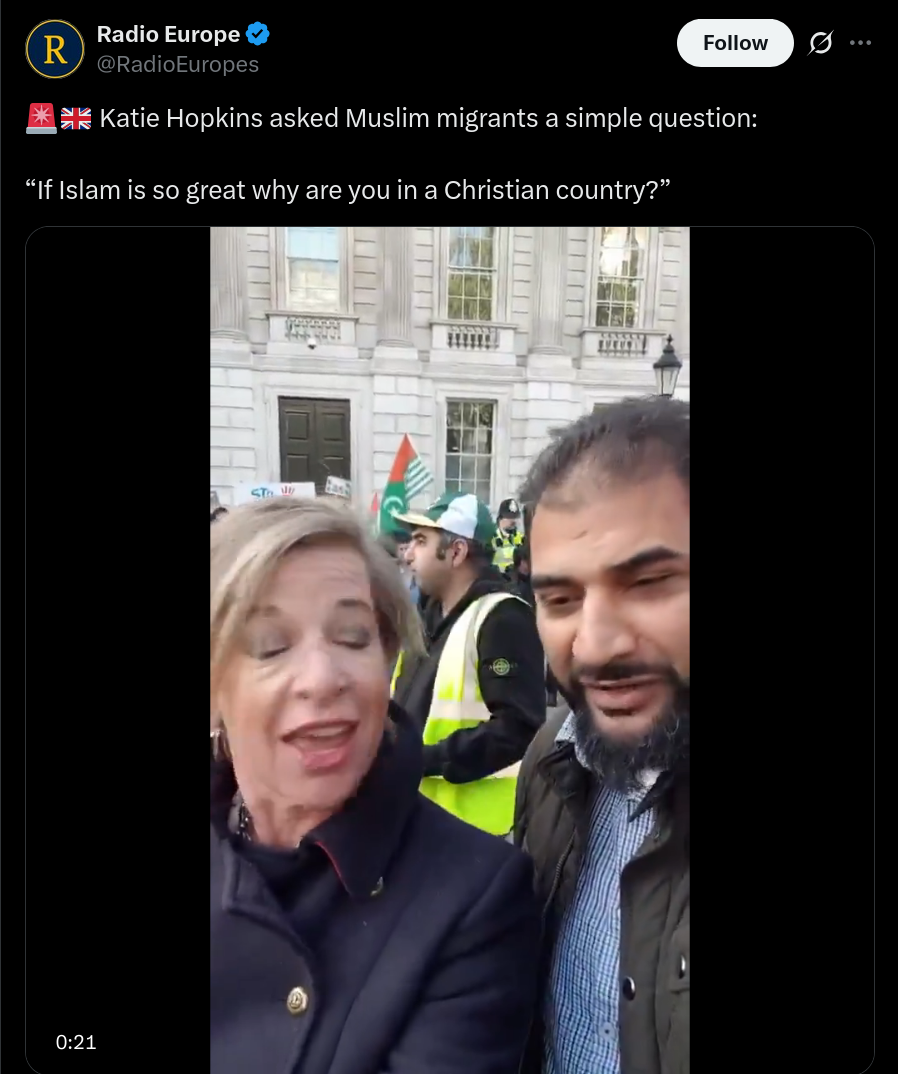Click the green and white cap in video

(449, 514)
